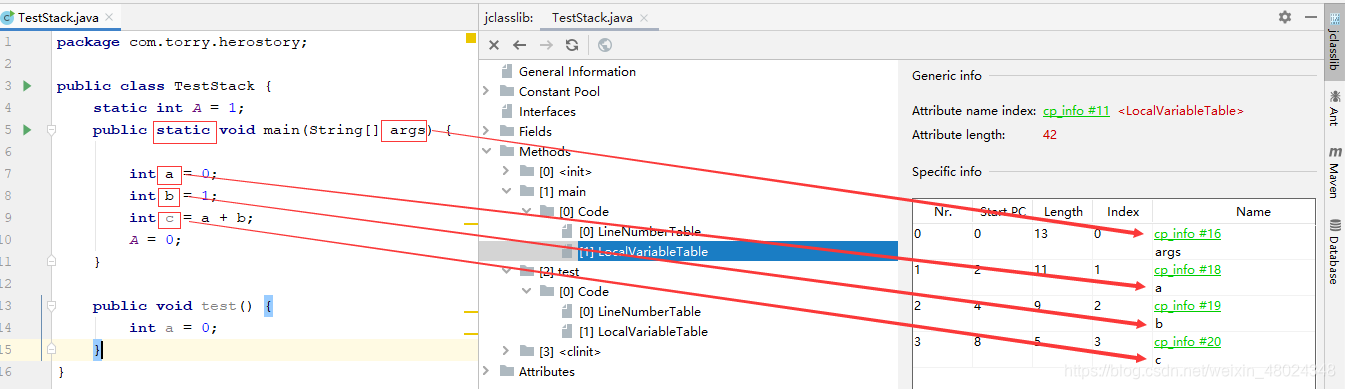Collapse the [0] Code node under main
This screenshot has height=389, width=1345.
pyautogui.click(x=526, y=211)
